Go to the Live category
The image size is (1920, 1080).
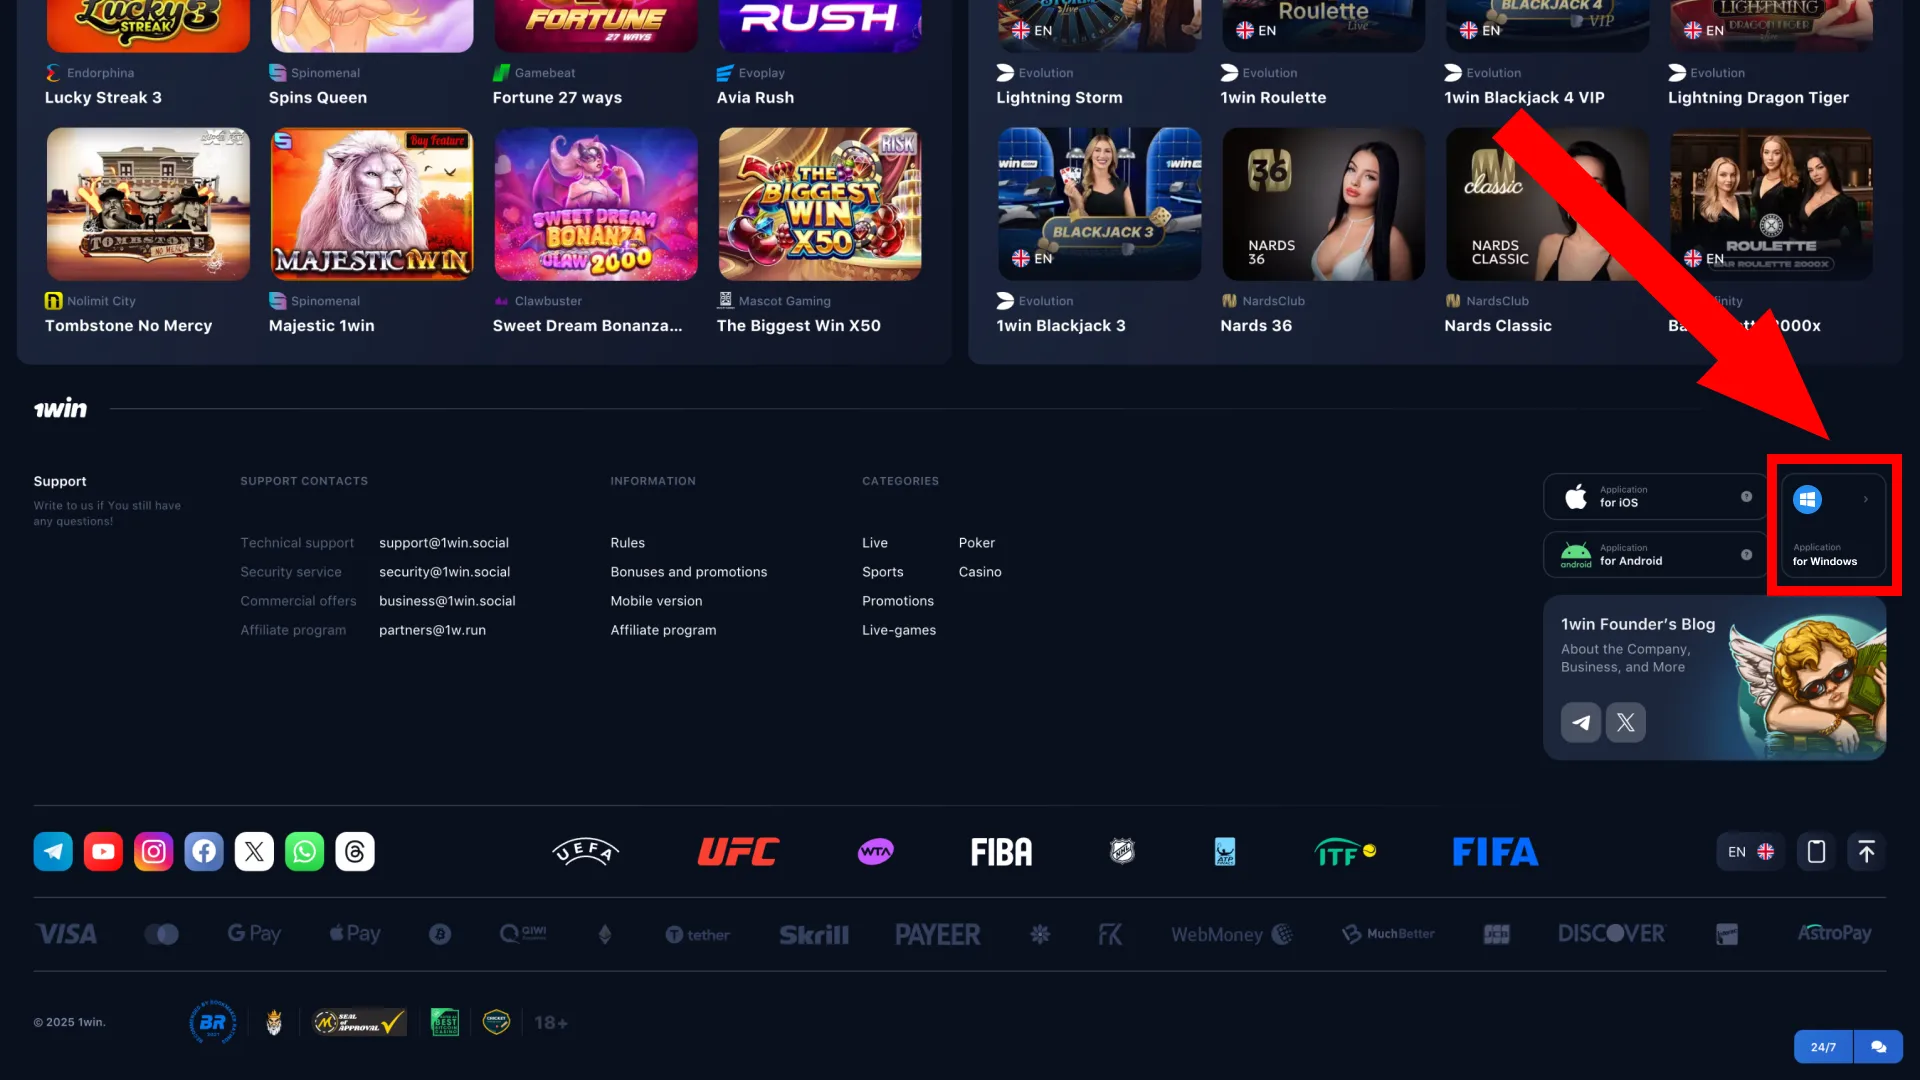pos(875,543)
